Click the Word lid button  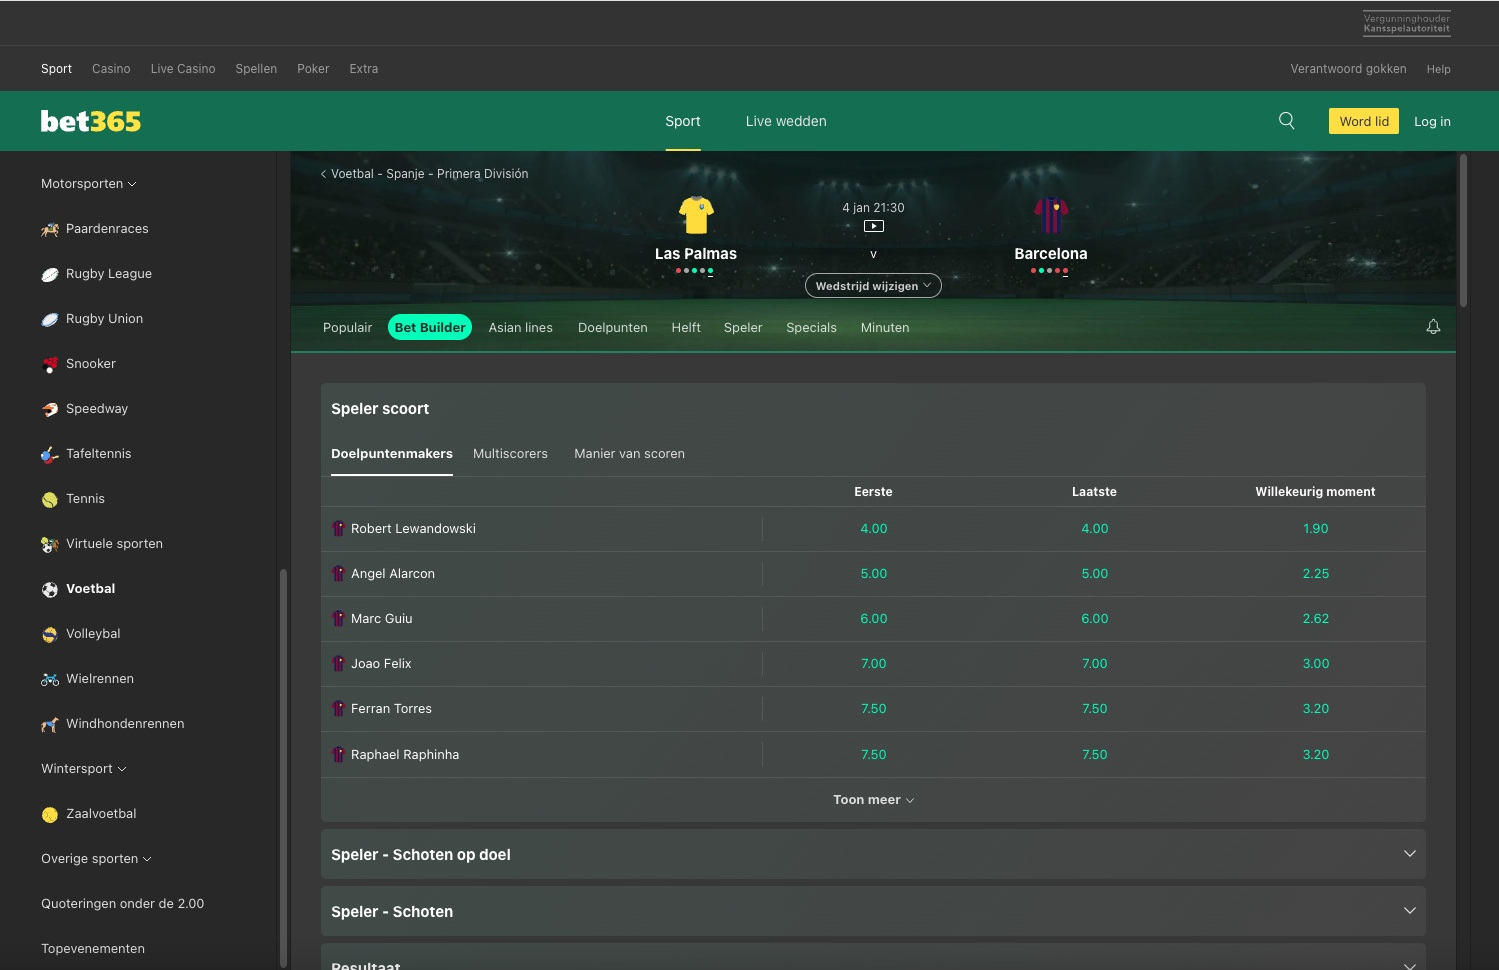1363,120
